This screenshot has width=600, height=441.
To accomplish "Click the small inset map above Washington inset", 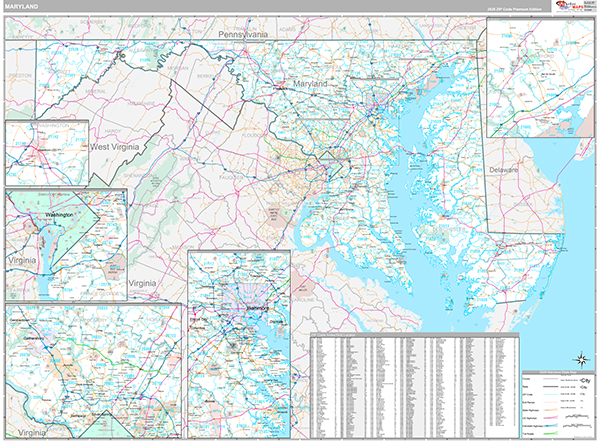I will tap(45, 152).
